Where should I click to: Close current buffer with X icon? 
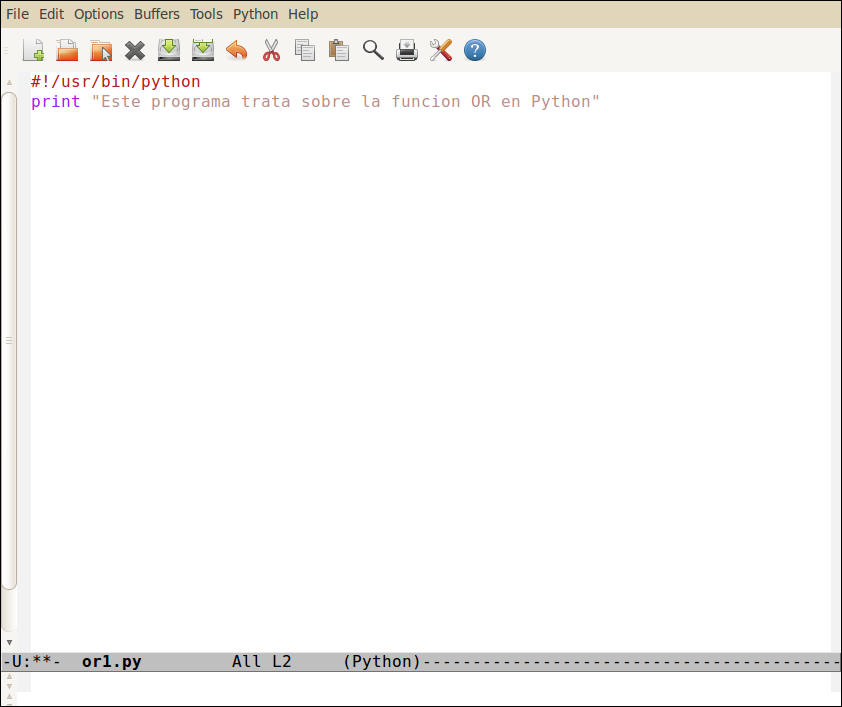point(135,51)
